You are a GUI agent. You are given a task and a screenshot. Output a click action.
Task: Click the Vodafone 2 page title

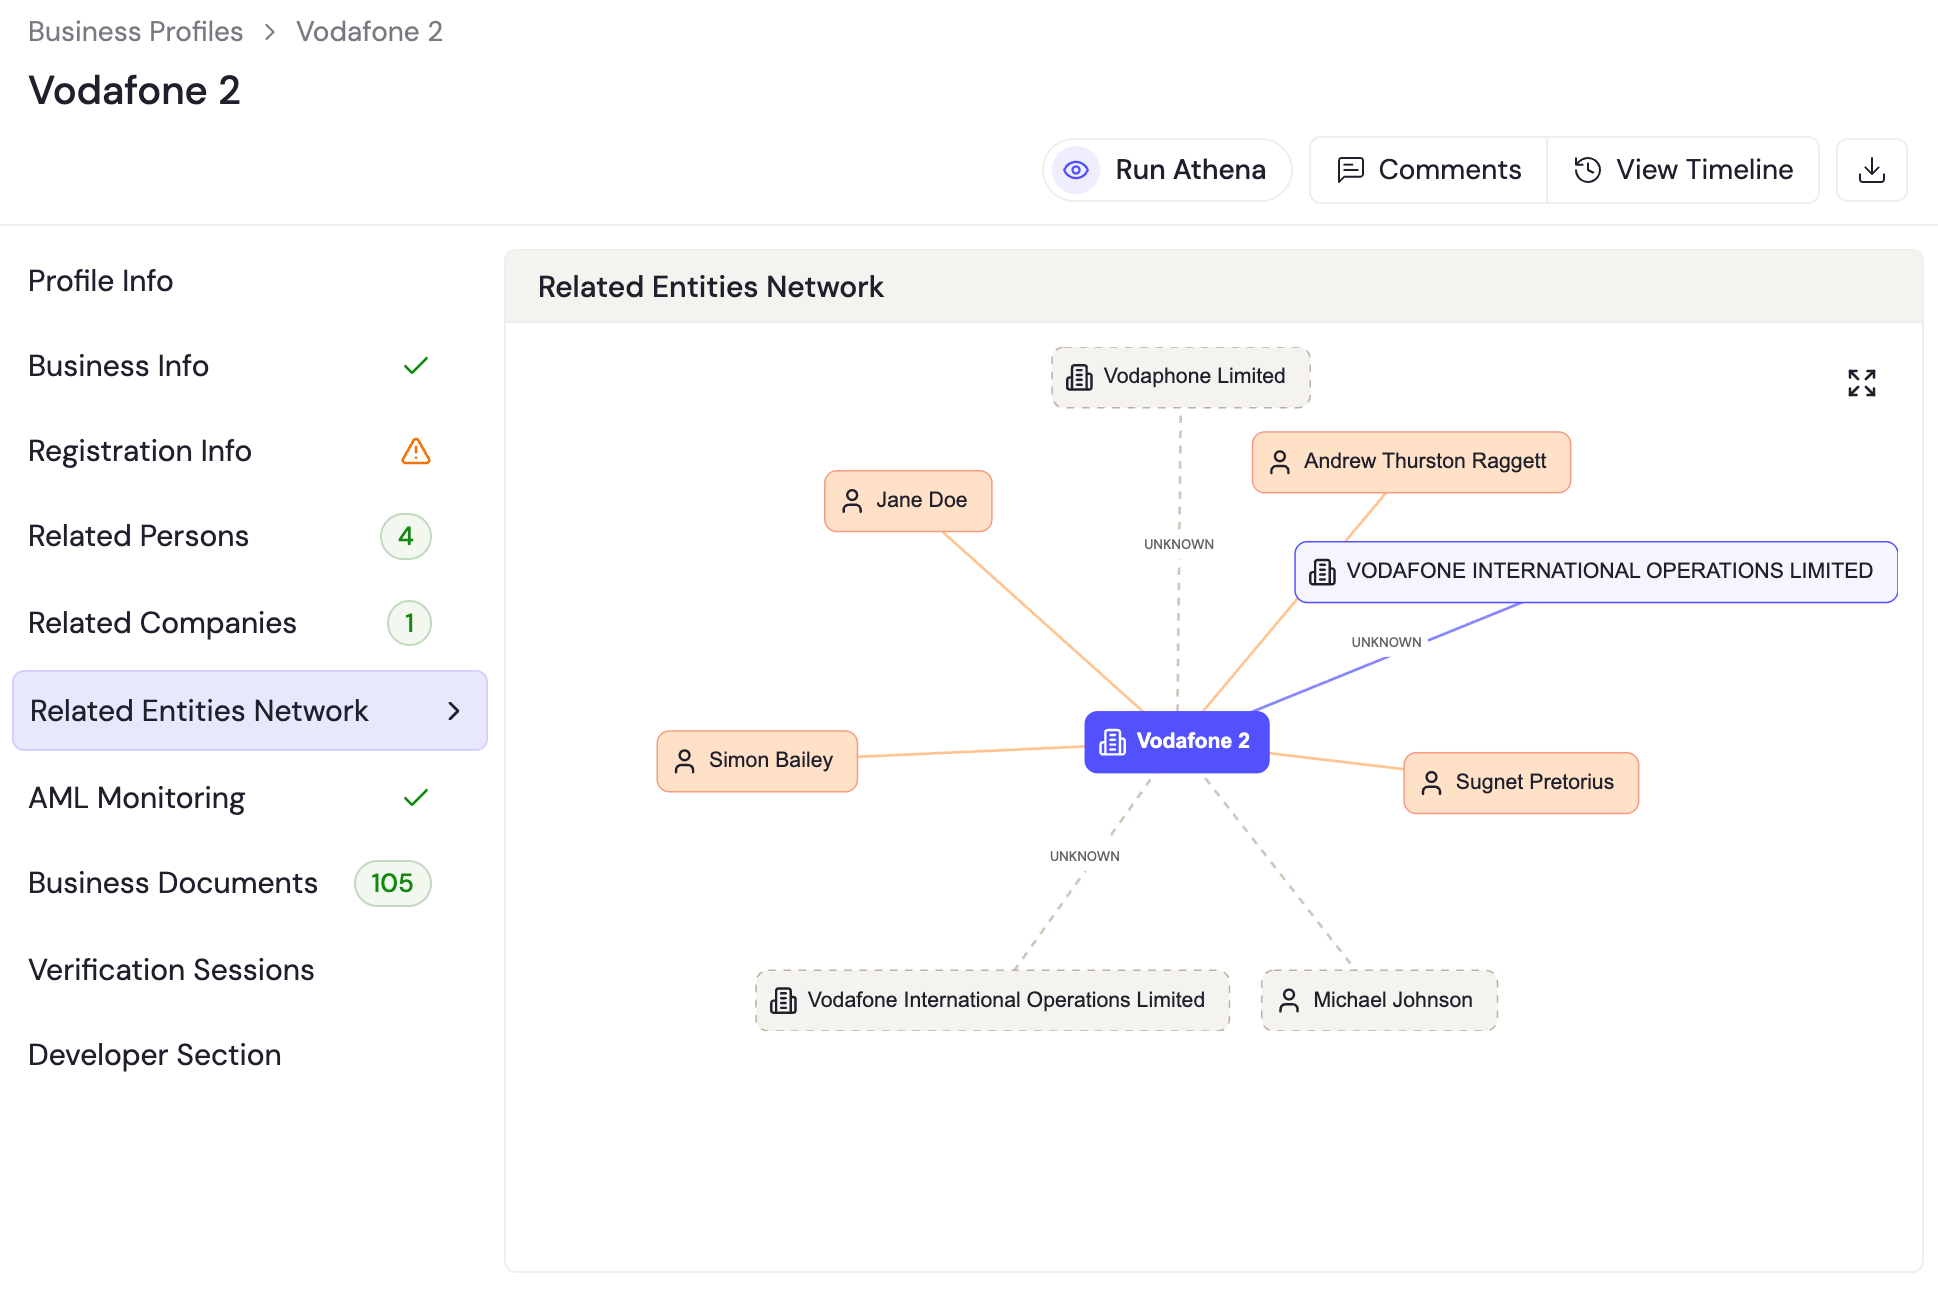pyautogui.click(x=134, y=90)
